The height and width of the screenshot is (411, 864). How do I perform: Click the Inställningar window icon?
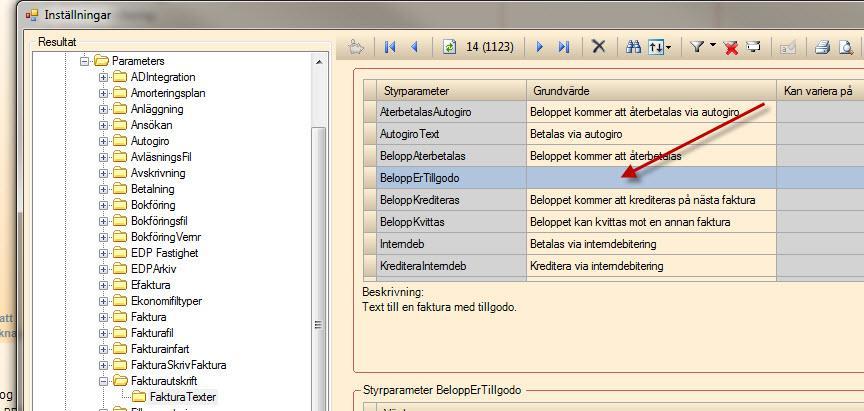point(33,15)
